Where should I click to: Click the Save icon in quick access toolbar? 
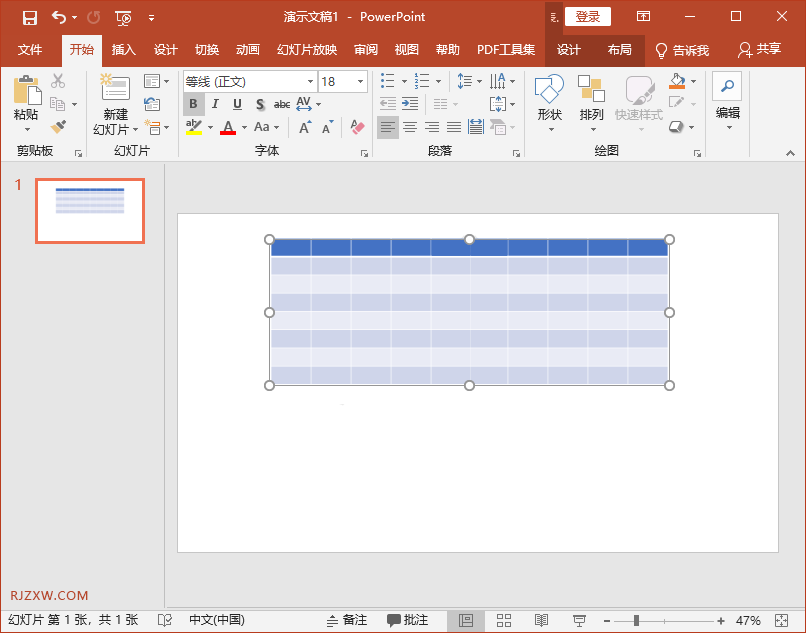point(30,17)
